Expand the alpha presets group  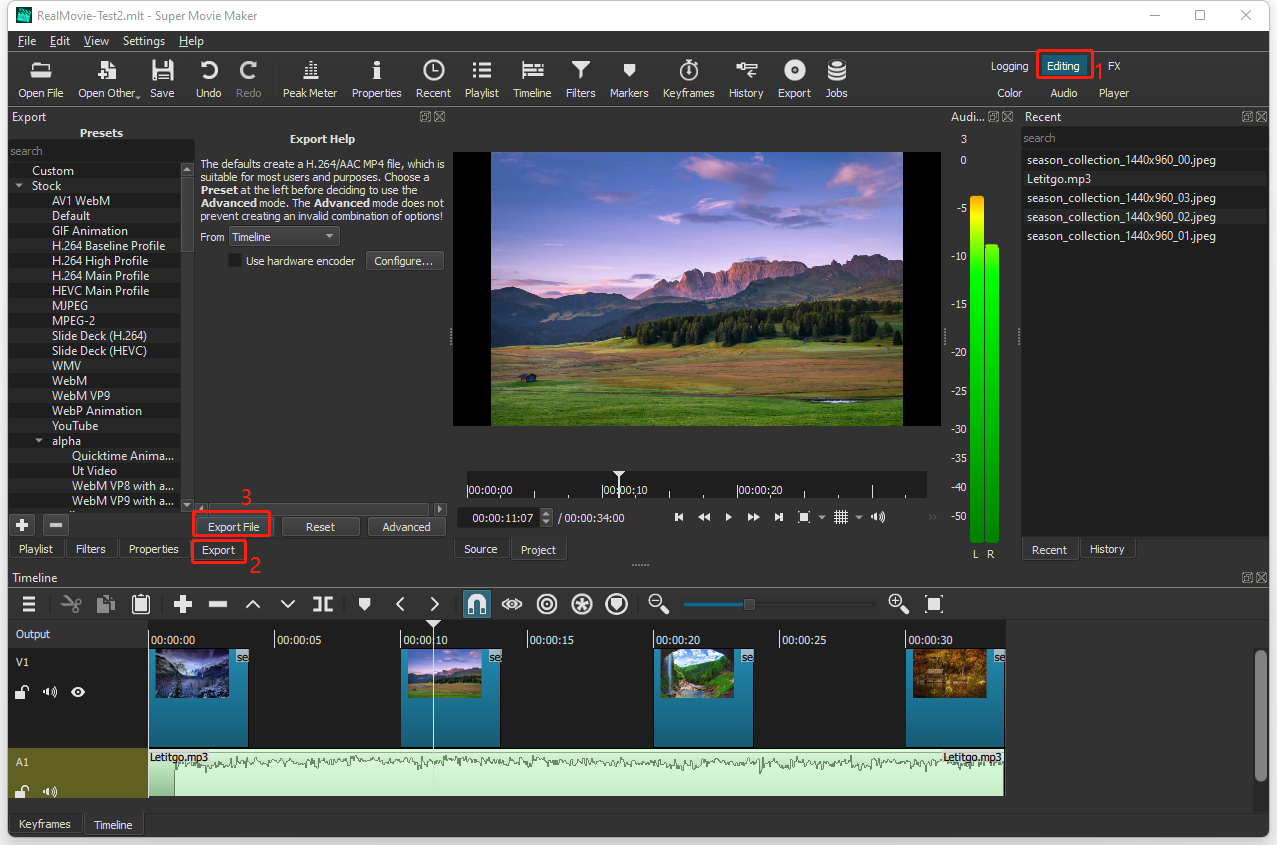click(x=38, y=440)
